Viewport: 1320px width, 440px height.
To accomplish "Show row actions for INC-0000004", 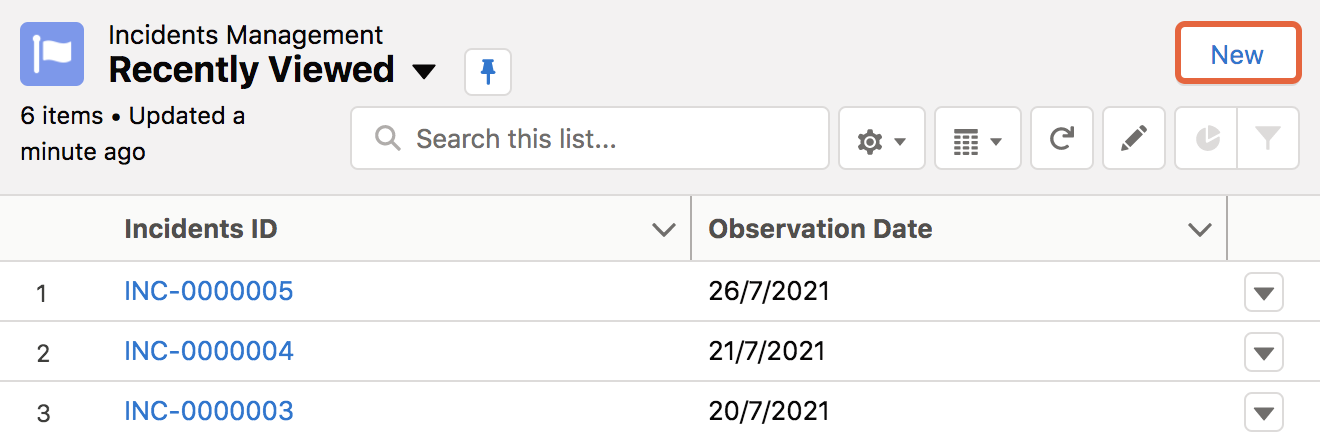I will pyautogui.click(x=1264, y=353).
